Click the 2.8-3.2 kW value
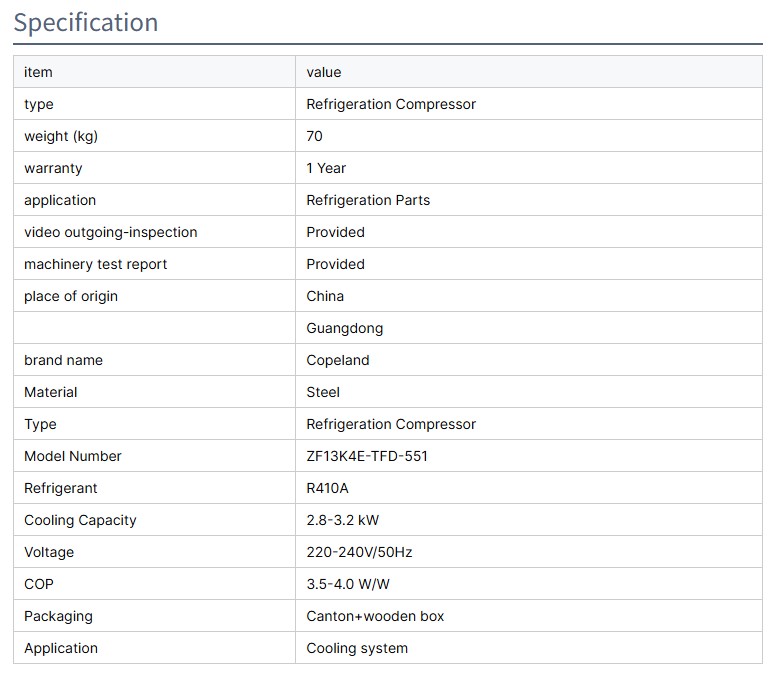This screenshot has height=674, width=775. click(342, 520)
